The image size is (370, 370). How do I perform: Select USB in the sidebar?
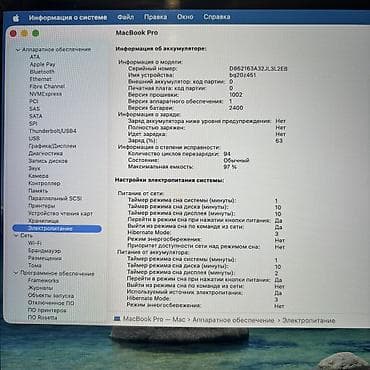[34, 138]
